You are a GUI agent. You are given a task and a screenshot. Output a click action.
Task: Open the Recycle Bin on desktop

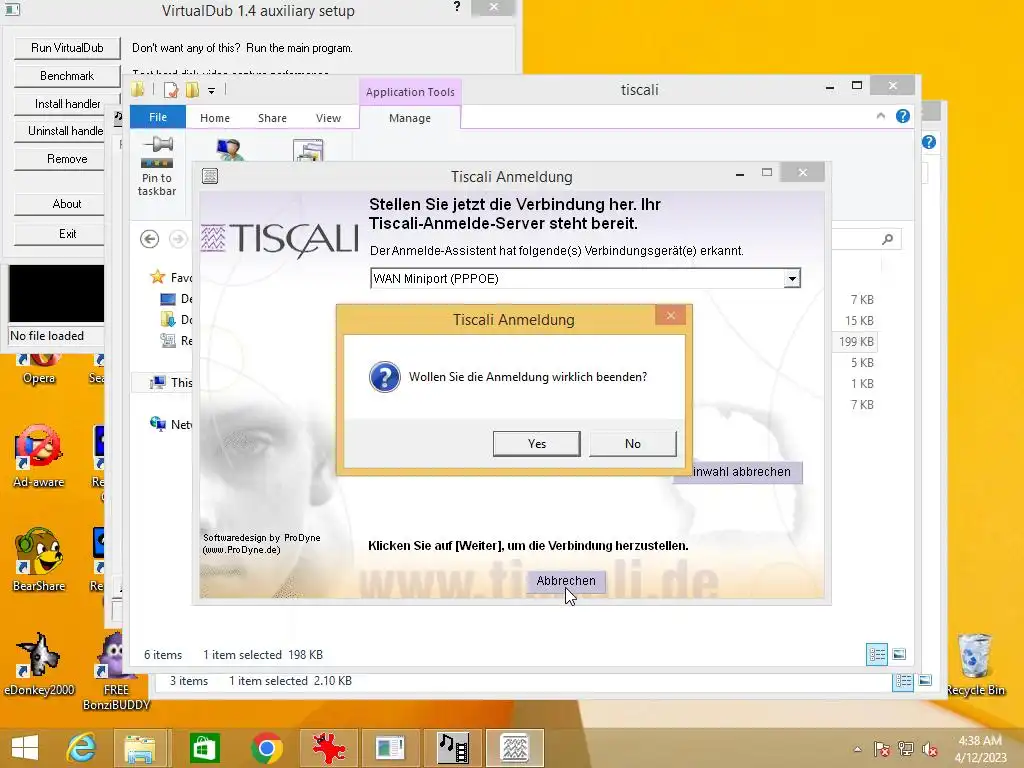coord(975,665)
